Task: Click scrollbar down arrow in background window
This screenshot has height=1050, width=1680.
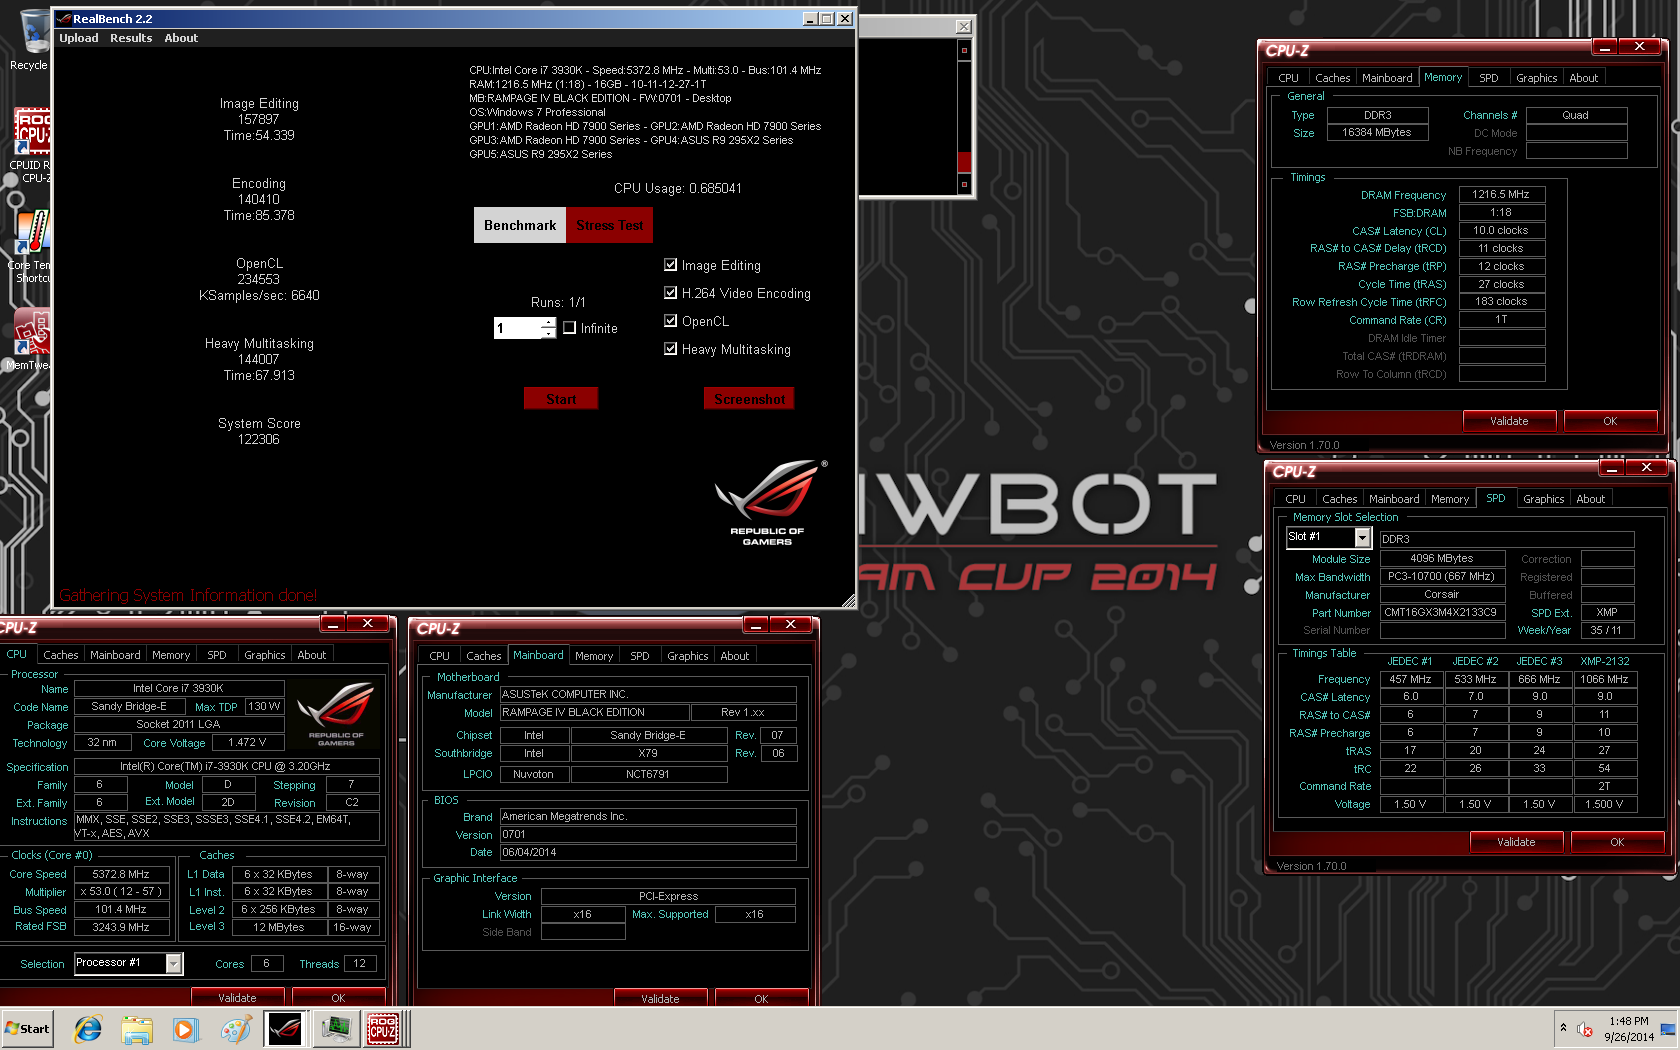Action: pos(964,184)
